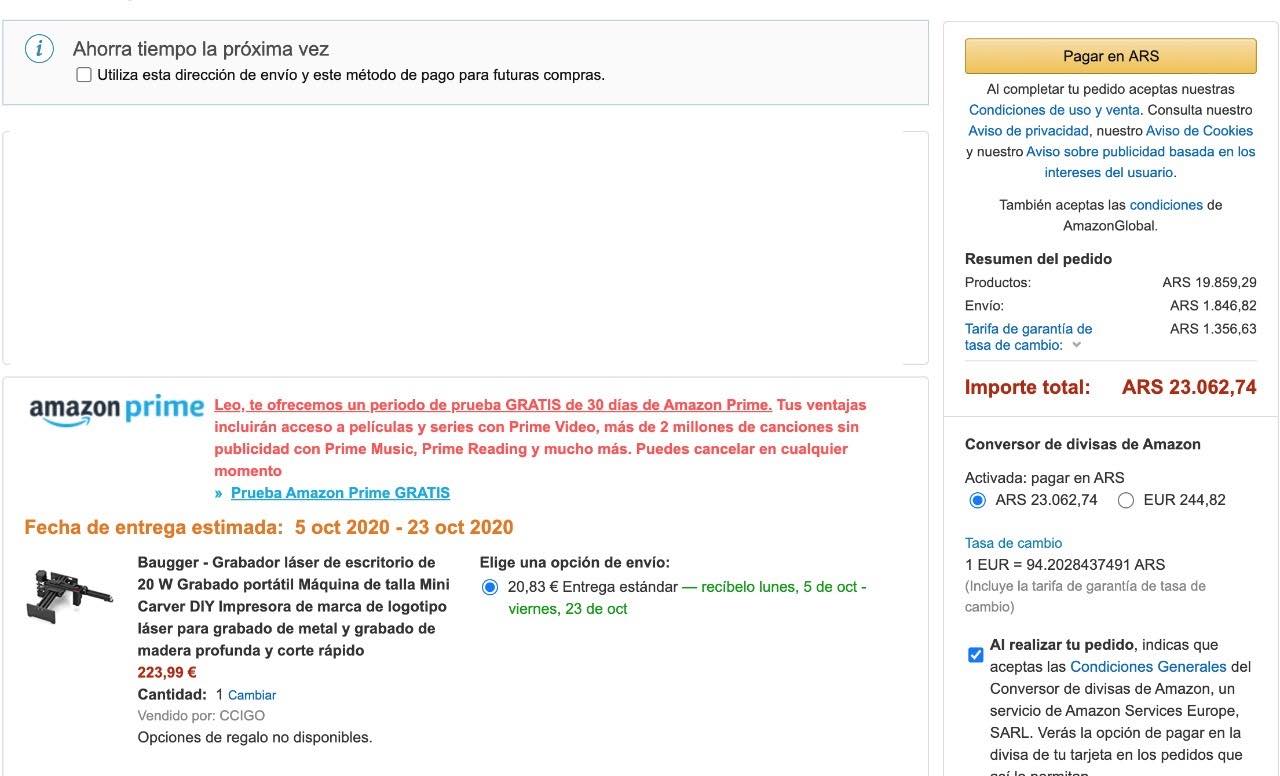Image resolution: width=1280 pixels, height=776 pixels.
Task: Open the Aviso de privacidad link
Action: [x=1028, y=131]
